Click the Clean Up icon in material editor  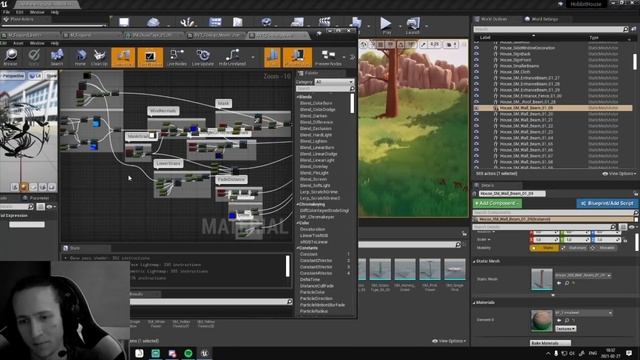point(99,57)
